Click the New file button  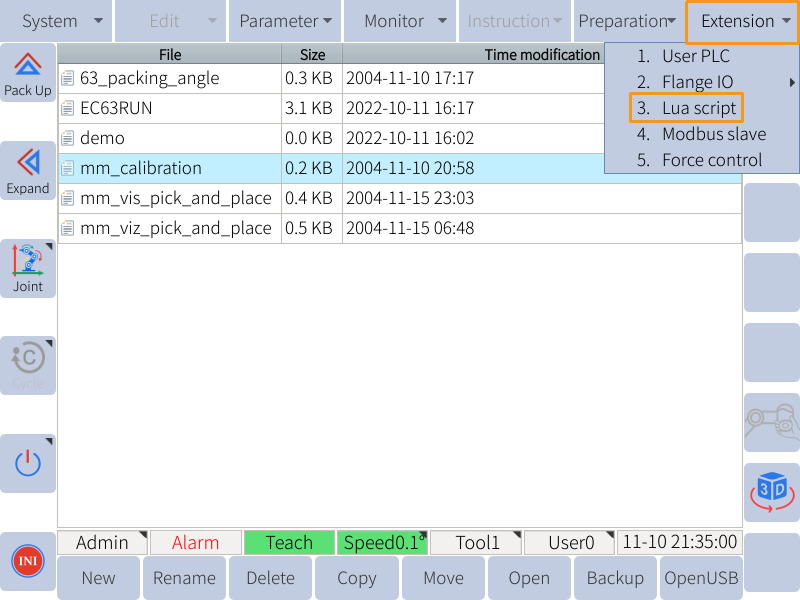[98, 578]
